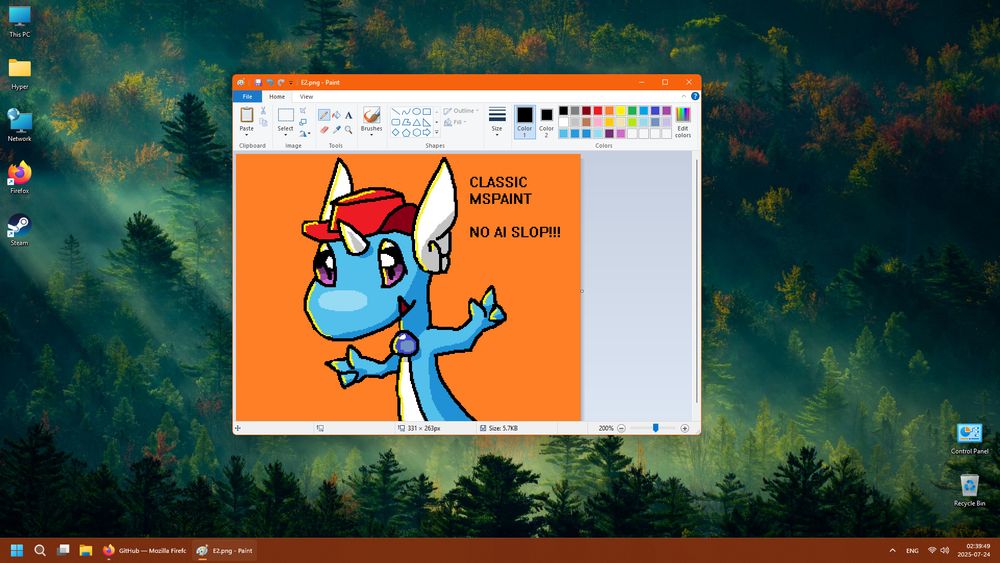Viewport: 1000px width, 563px height.
Task: Select the Pencil tool
Action: point(324,115)
